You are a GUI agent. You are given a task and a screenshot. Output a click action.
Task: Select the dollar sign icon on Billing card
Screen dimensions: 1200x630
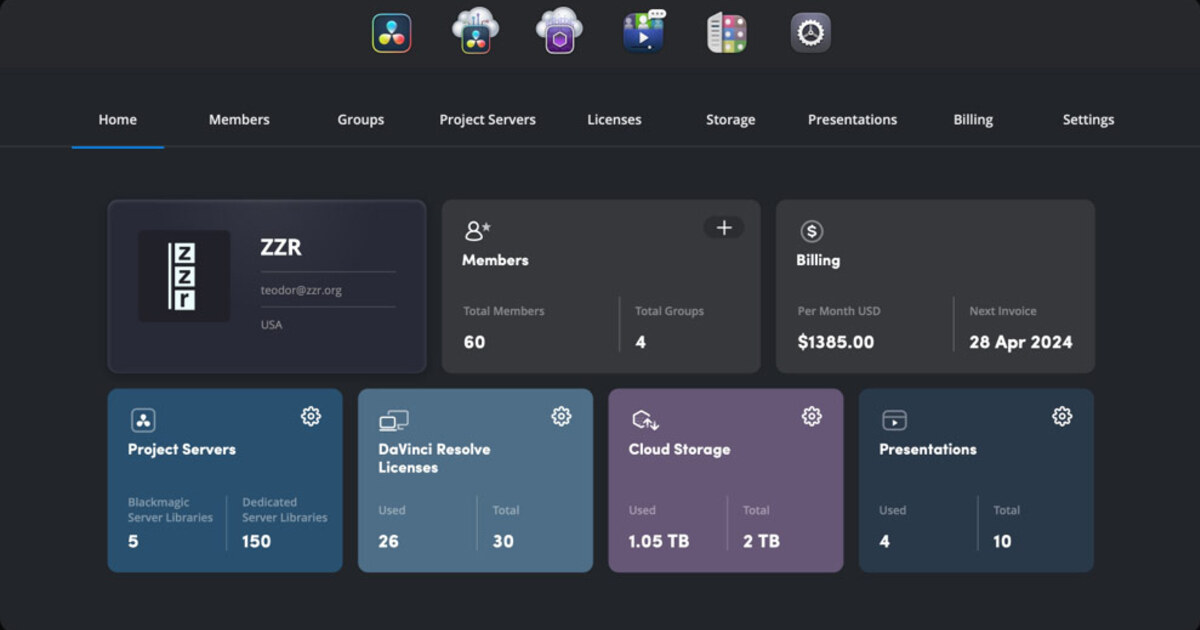pos(811,230)
